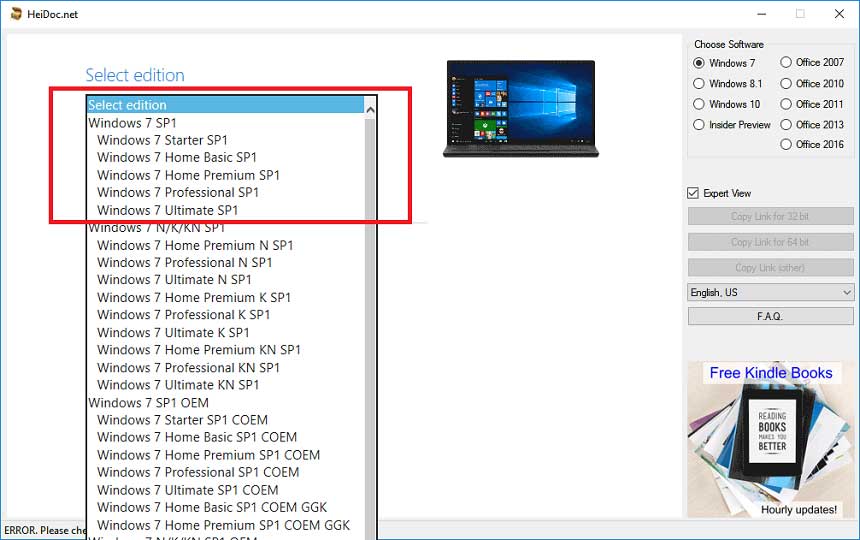Open the Free Kindle Books advertisement

pyautogui.click(x=771, y=439)
